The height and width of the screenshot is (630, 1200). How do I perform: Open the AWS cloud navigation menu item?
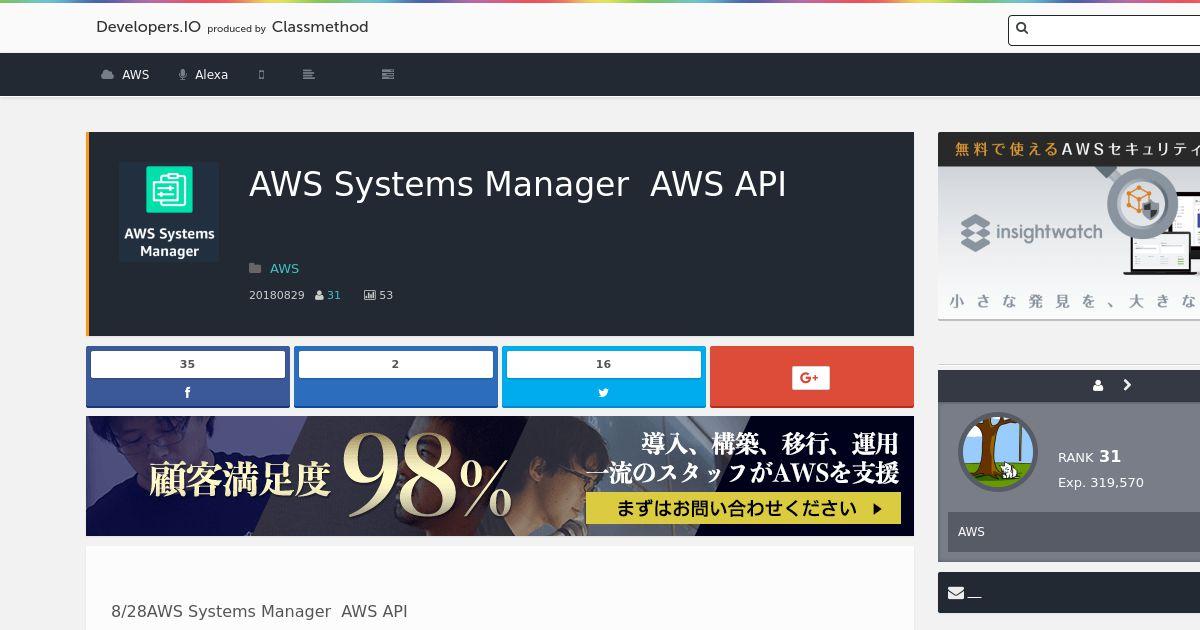coord(125,75)
